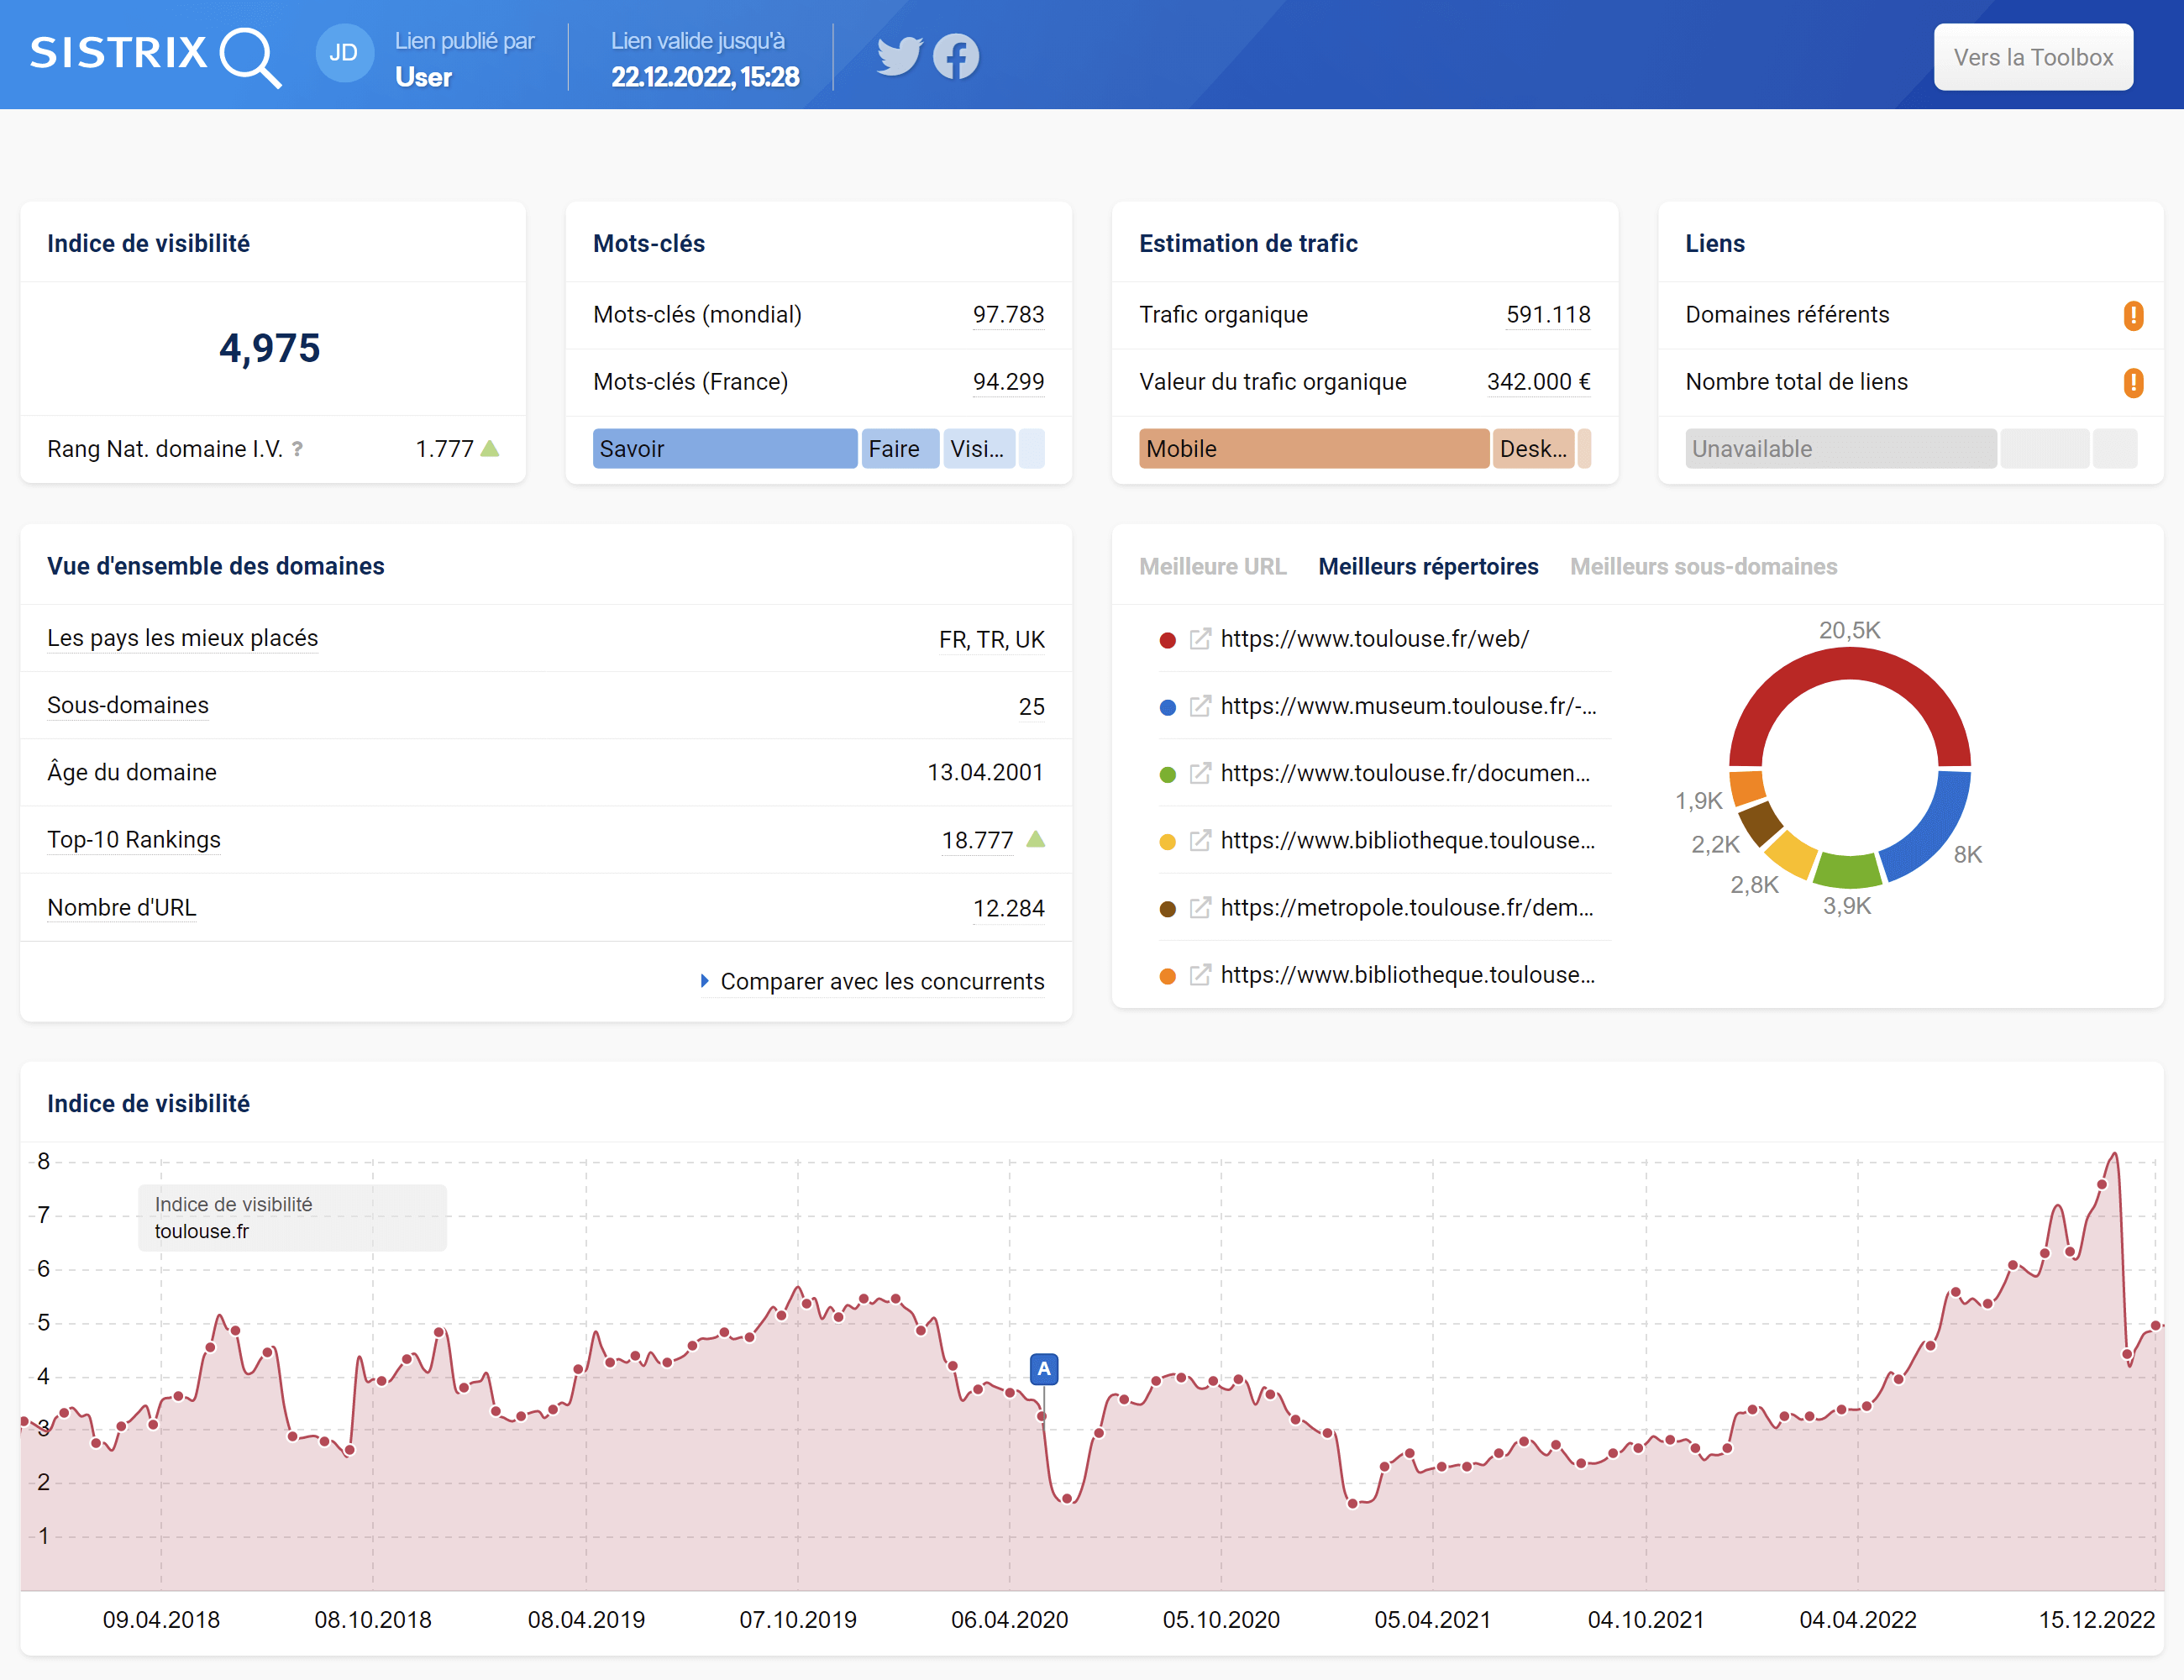This screenshot has height=1680, width=2184.
Task: Click the Nombre d'URL label
Action: pyautogui.click(x=122, y=908)
